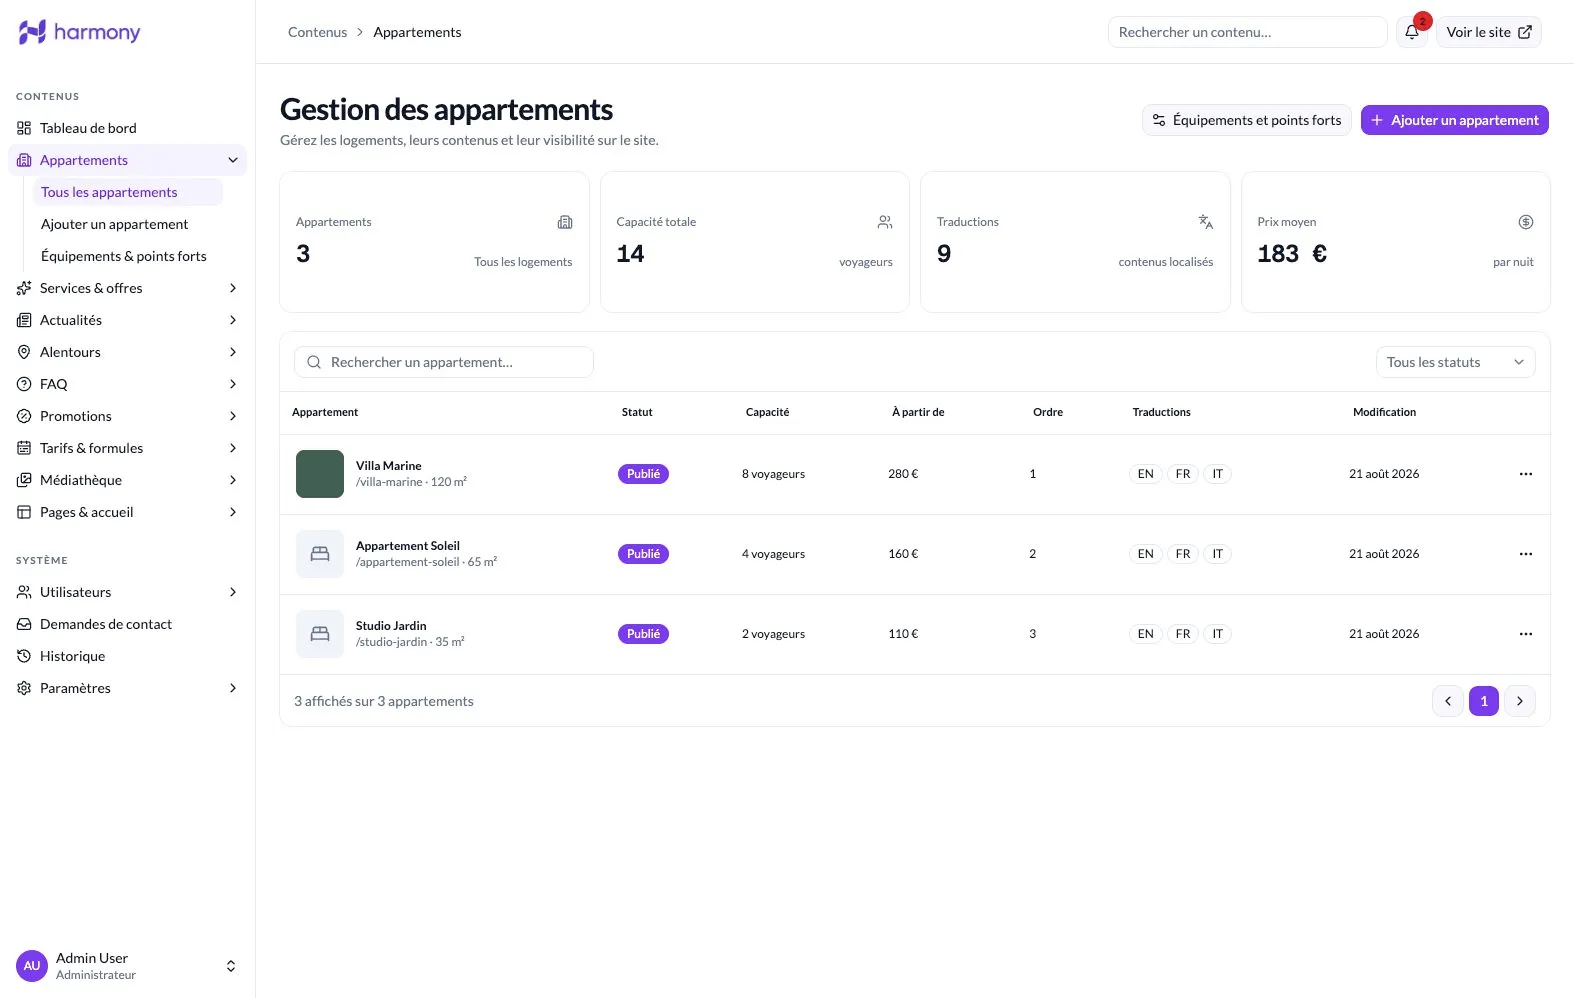Sort by the Ordre column header
This screenshot has width=1574, height=998.
1048,412
